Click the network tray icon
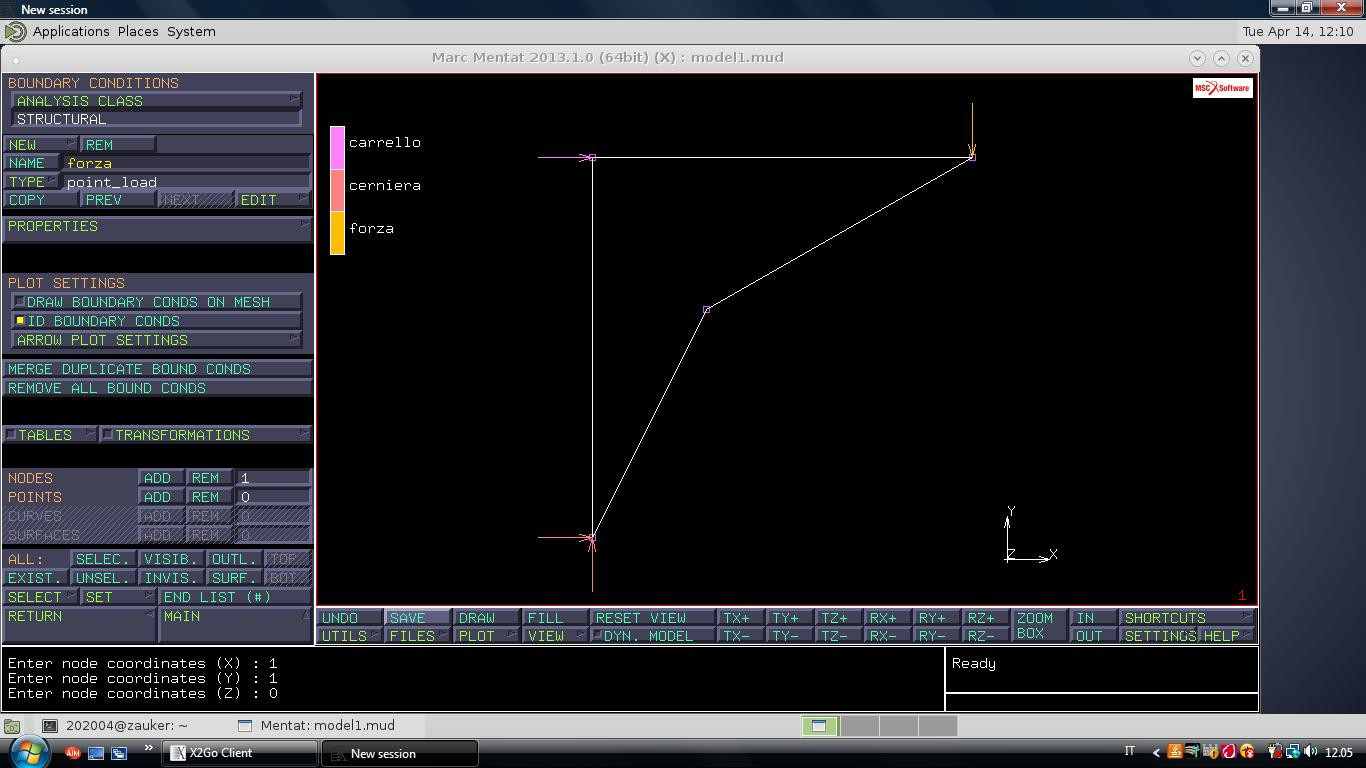The width and height of the screenshot is (1366, 768). pos(1292,752)
